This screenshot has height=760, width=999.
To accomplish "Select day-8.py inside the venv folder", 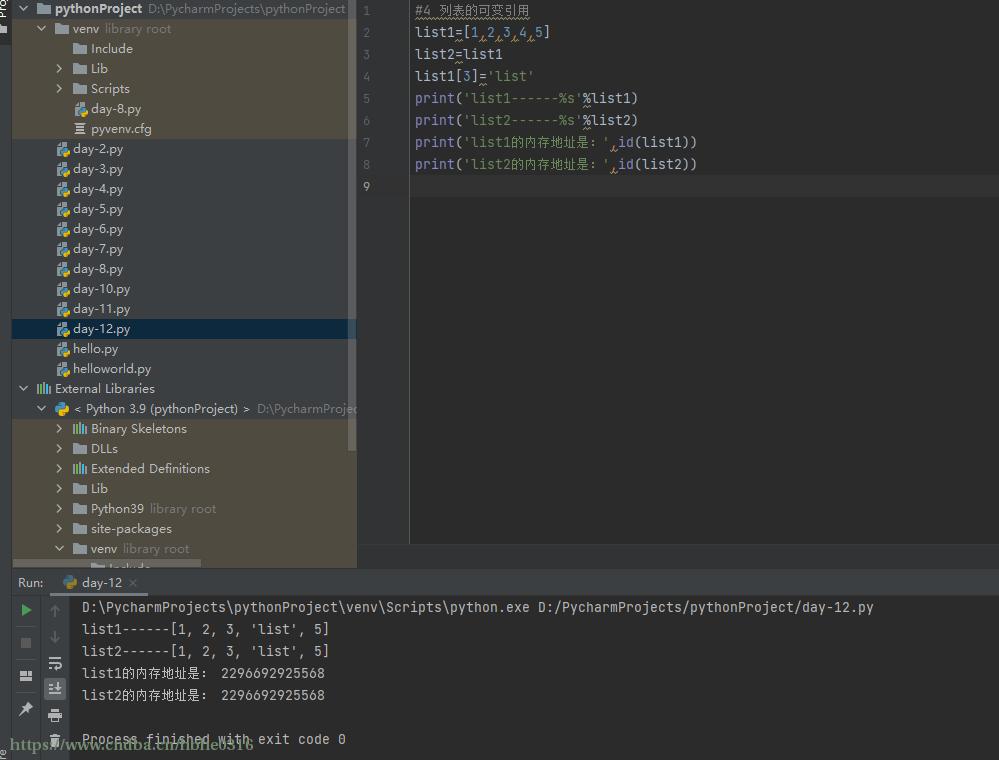I will point(115,108).
